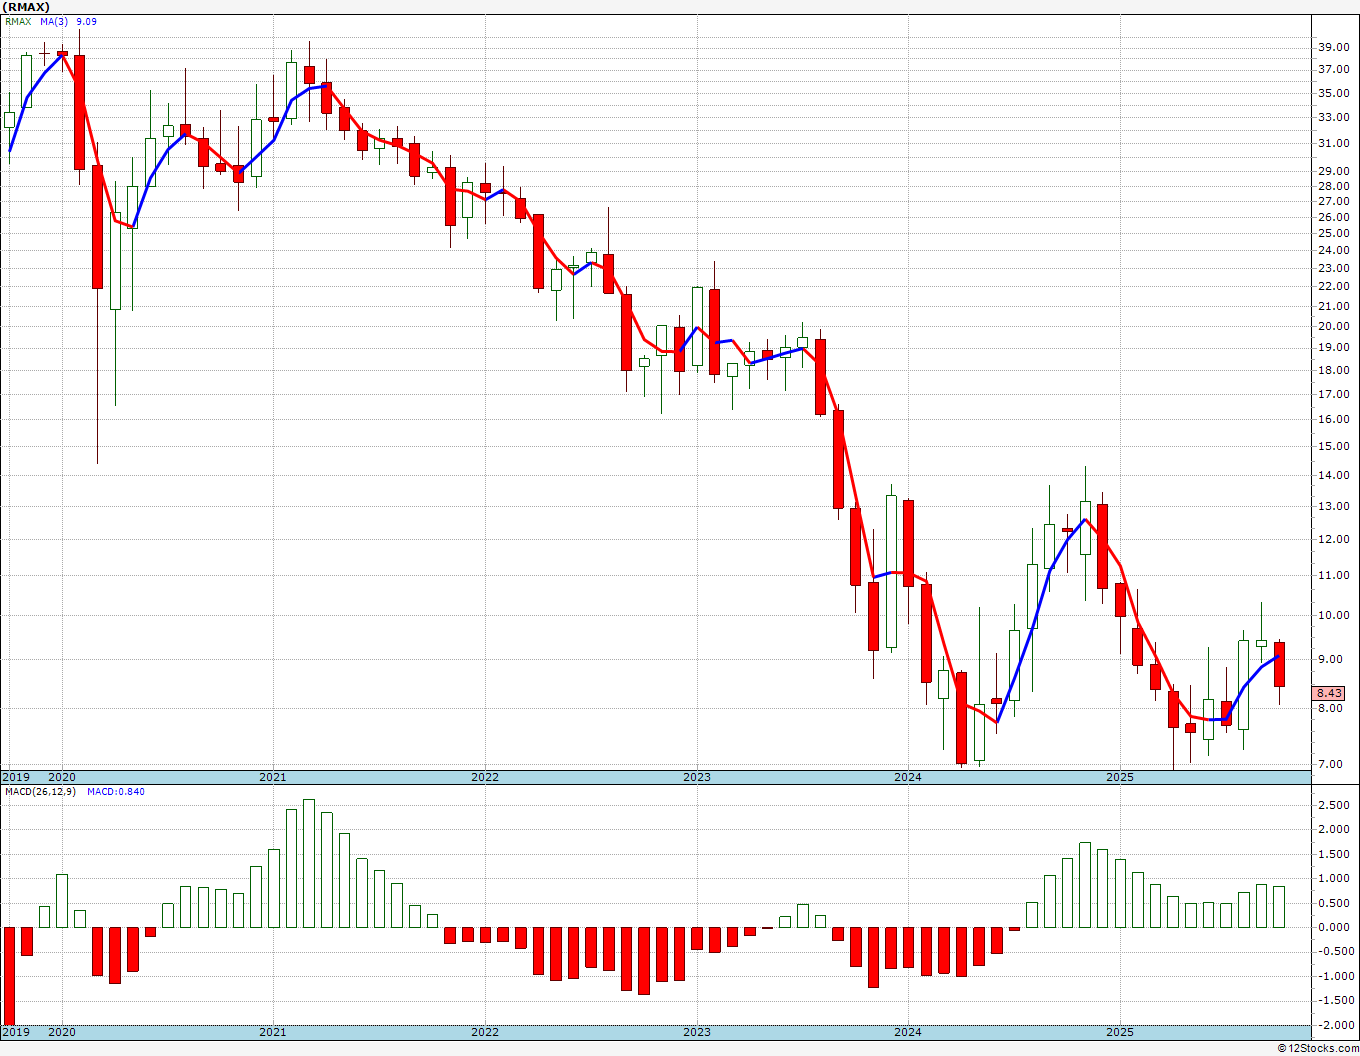This screenshot has height=1056, width=1360.
Task: Pick the 10.00 price axis label
Action: (x=1334, y=616)
